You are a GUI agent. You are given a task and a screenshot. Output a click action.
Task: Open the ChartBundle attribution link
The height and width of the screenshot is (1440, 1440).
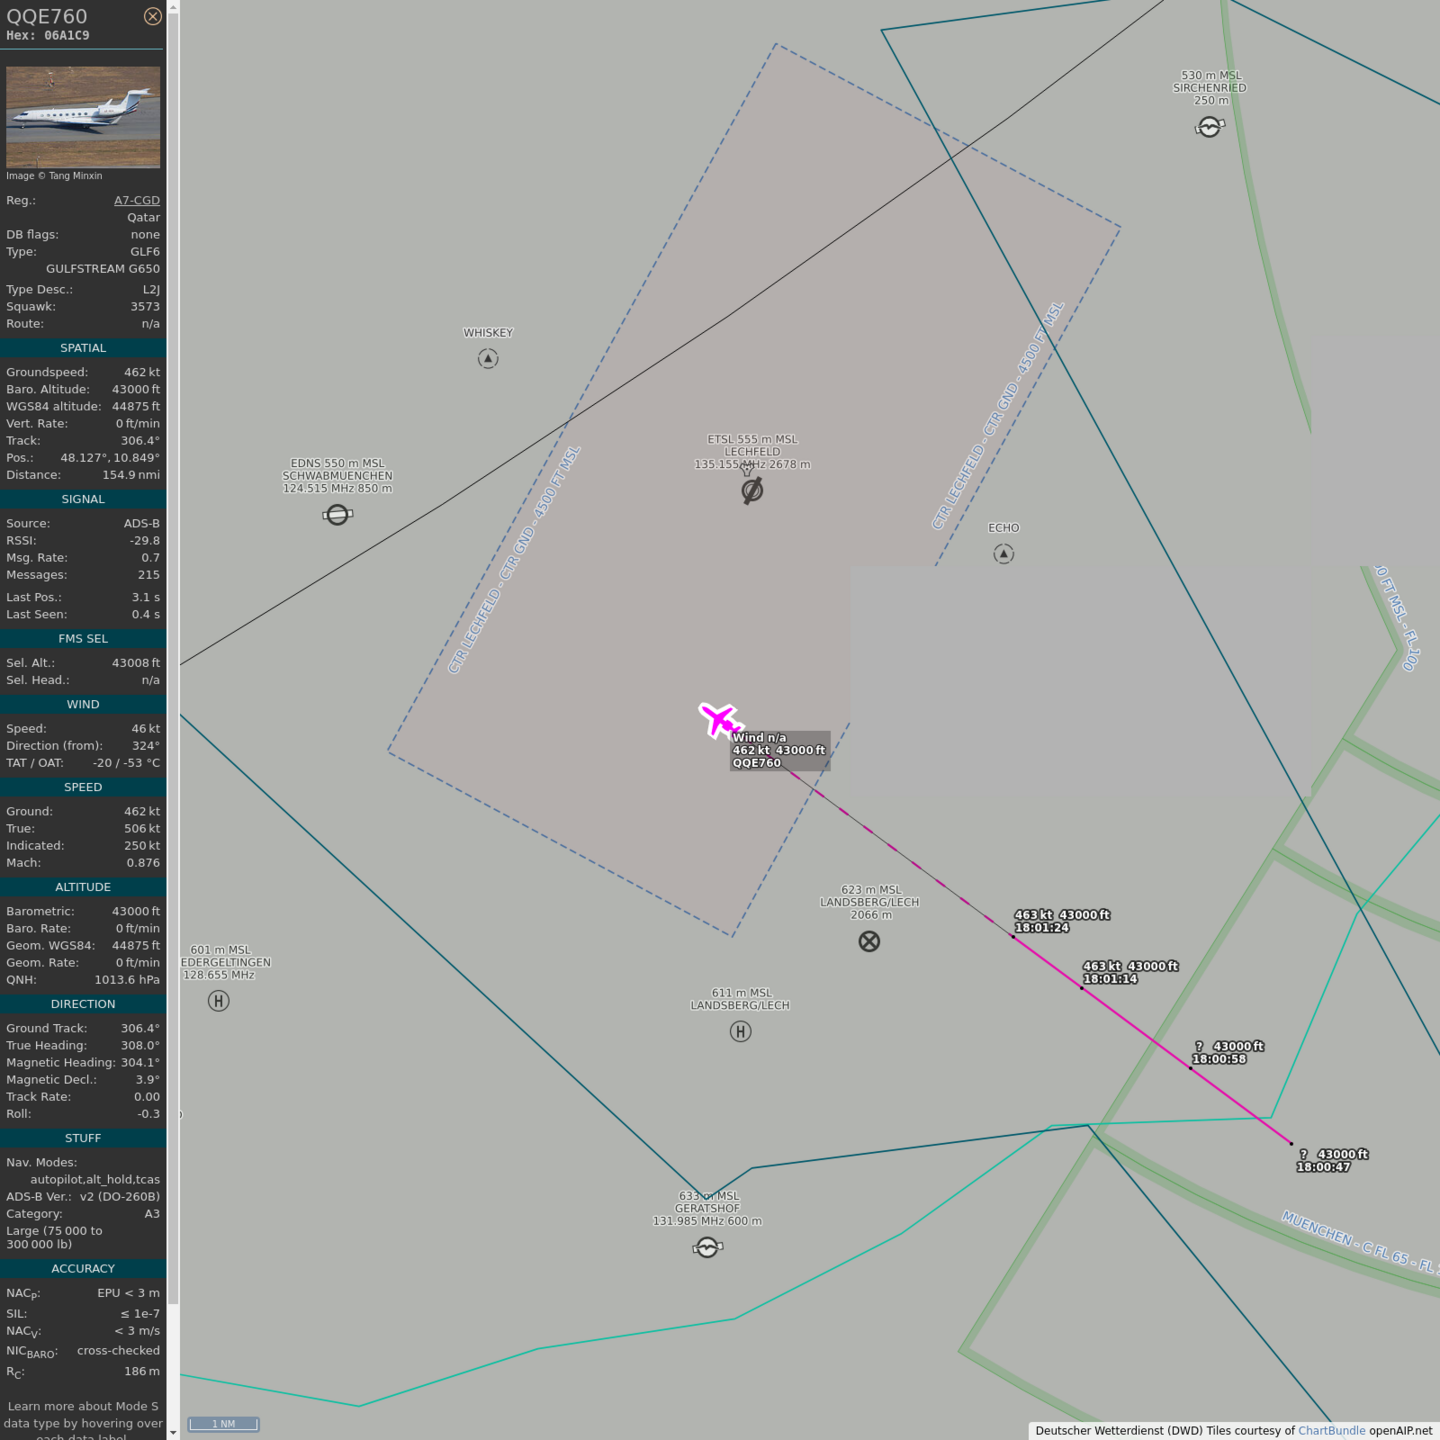click(x=1331, y=1430)
